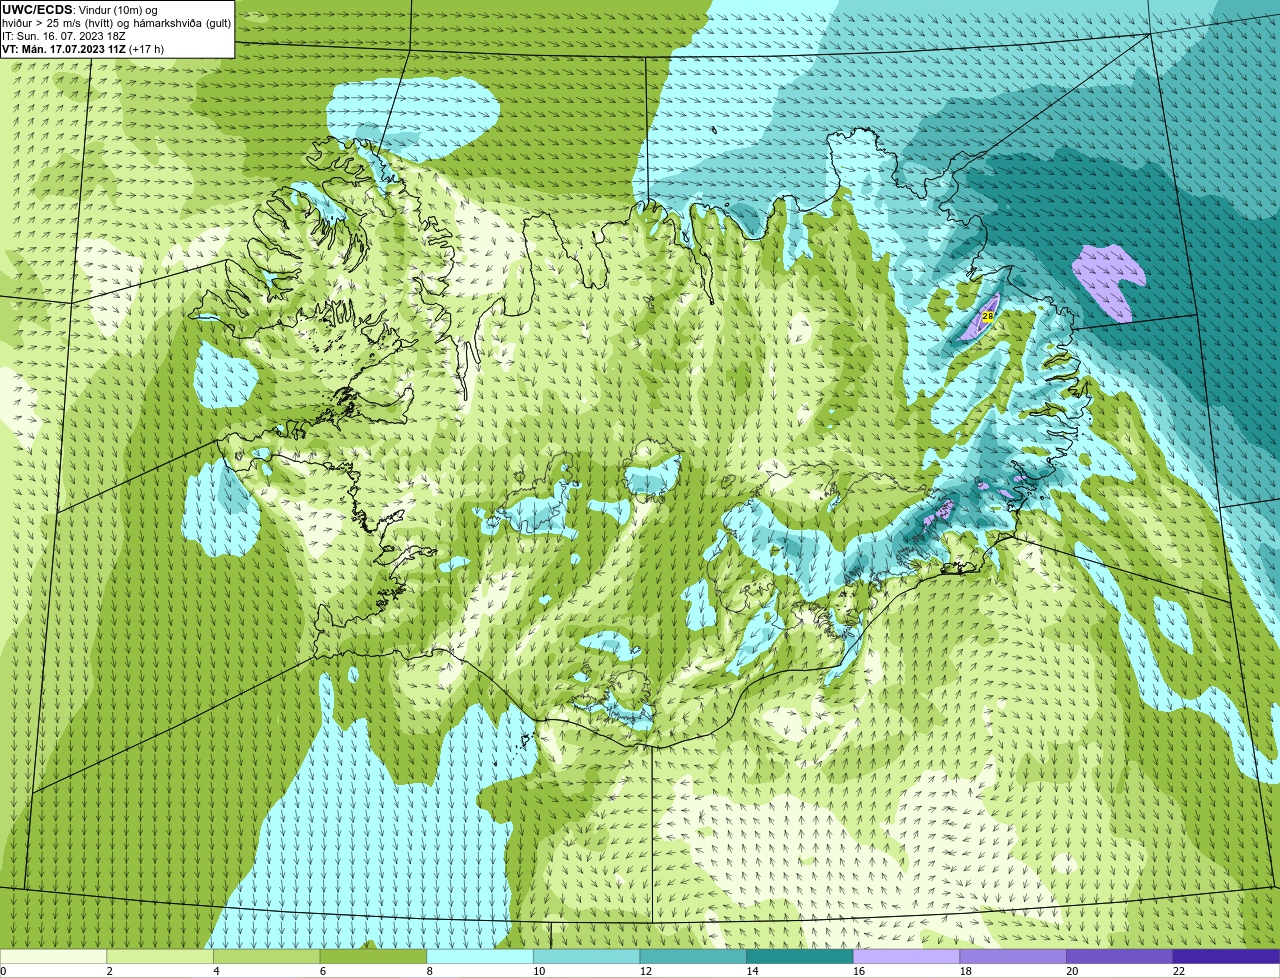The image size is (1280, 978).
Task: Select the darkest purple legend swatch above 22
Action: click(1226, 956)
